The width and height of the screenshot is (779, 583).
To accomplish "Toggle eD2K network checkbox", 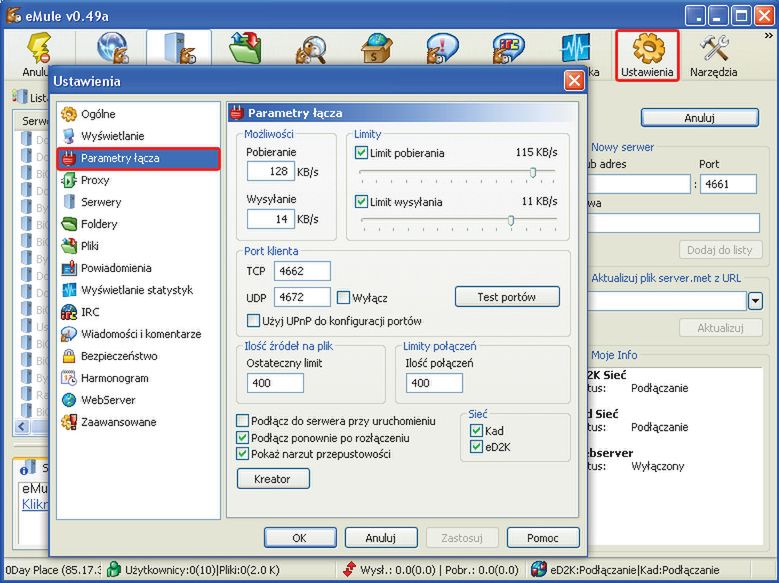I will pos(476,446).
